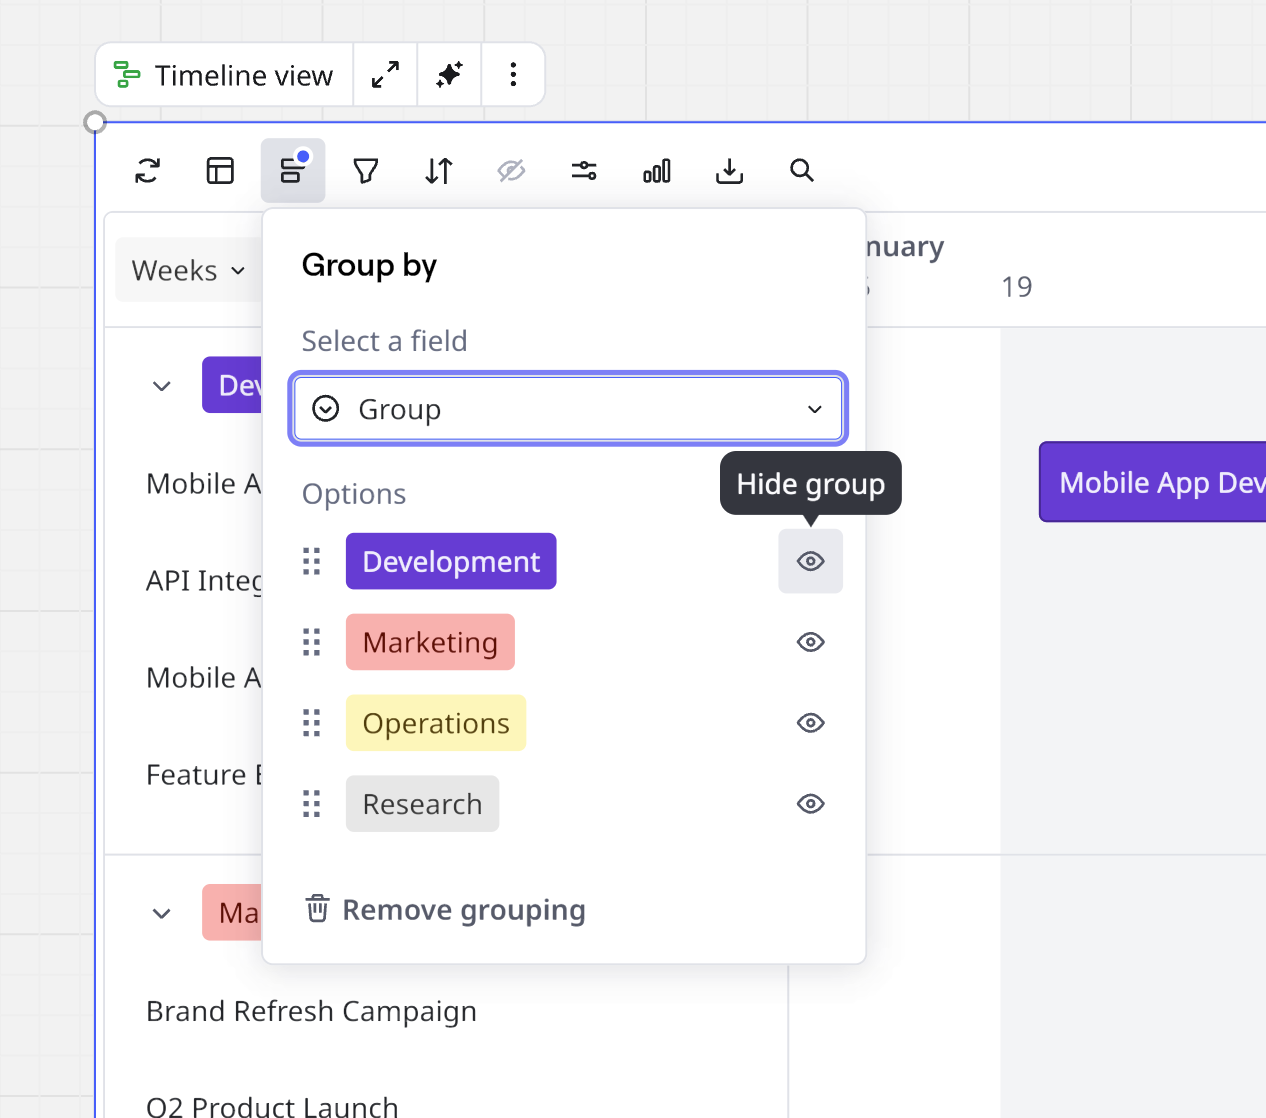The height and width of the screenshot is (1118, 1266).
Task: Collapse the Development section chevron
Action: point(162,386)
